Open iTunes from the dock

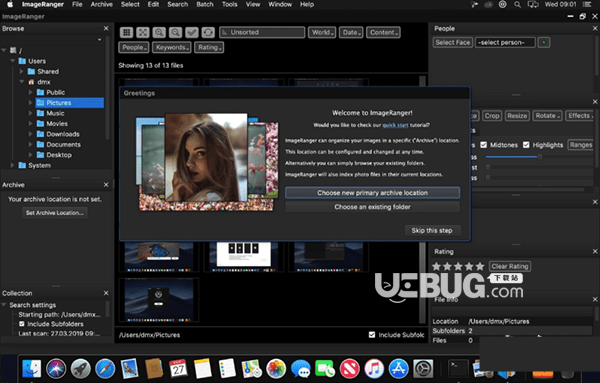click(374, 368)
